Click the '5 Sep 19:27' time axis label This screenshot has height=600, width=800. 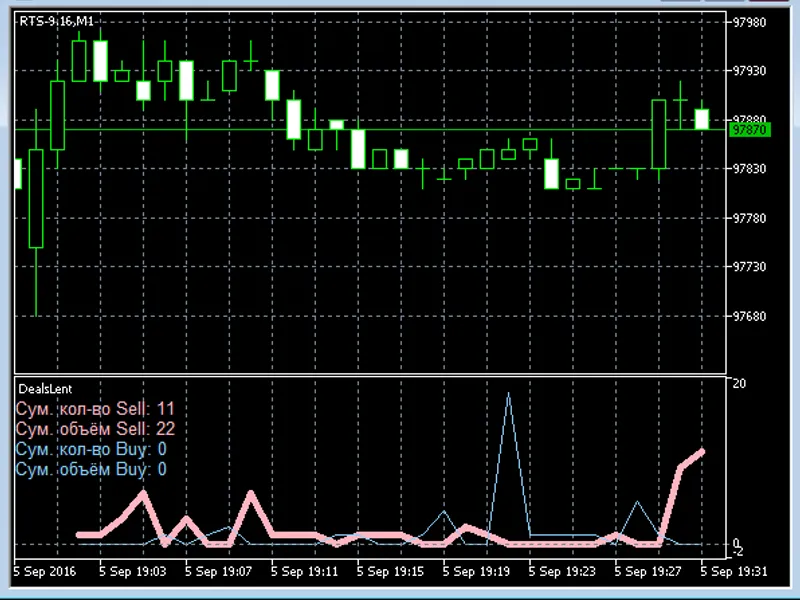(647, 571)
